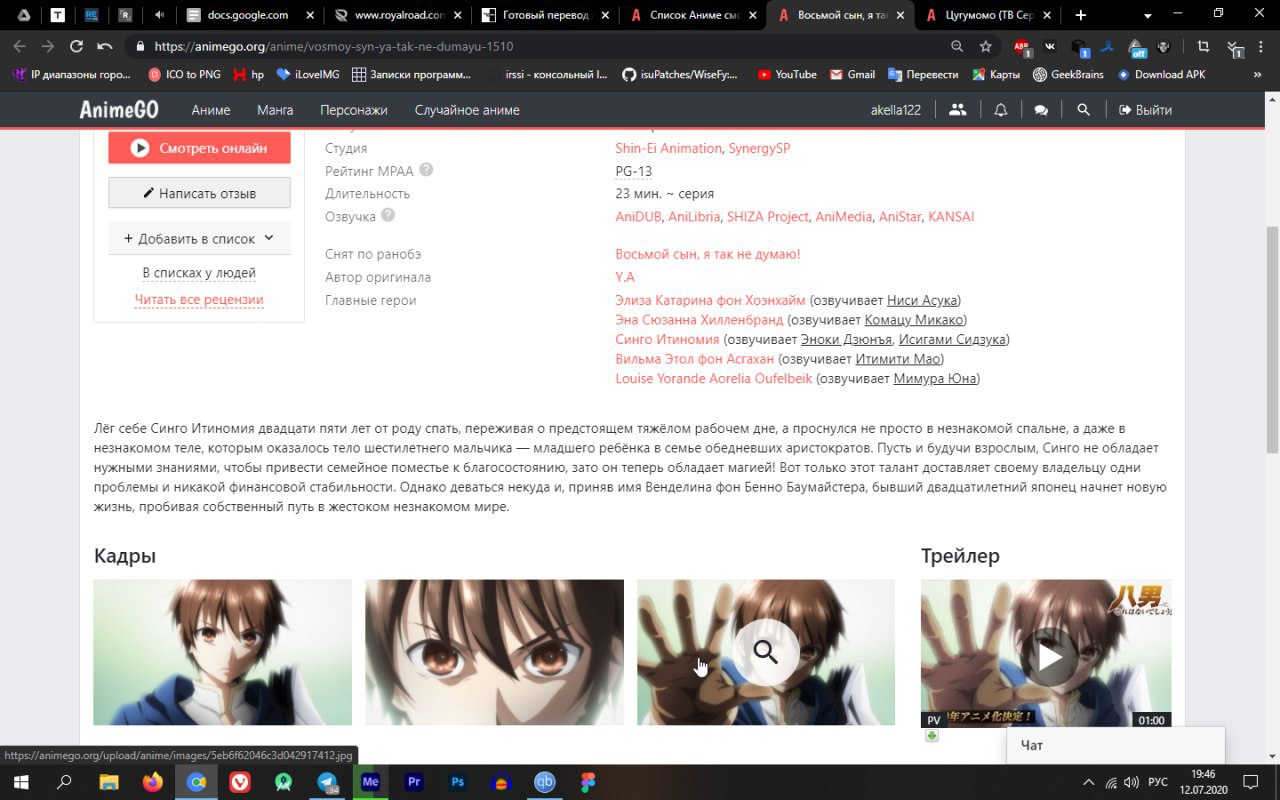Switch to the Список Аниме tab
1280x800 pixels.
pos(692,15)
